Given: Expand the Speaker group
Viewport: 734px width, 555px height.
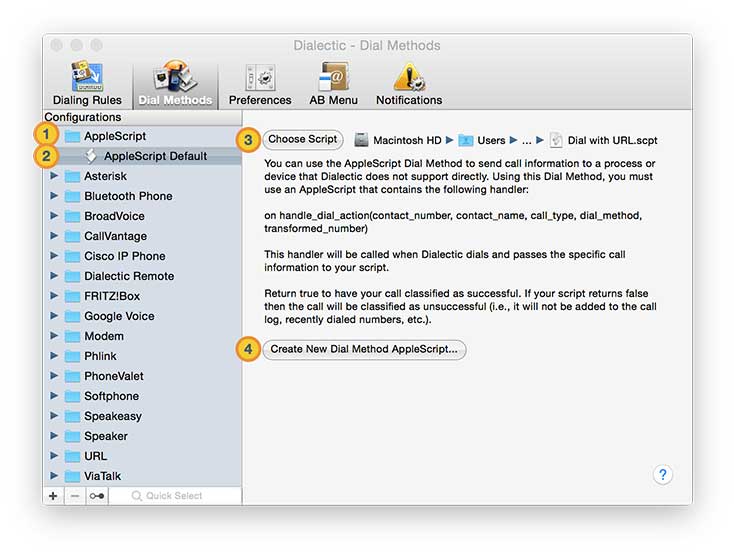Looking at the screenshot, I should click(54, 436).
